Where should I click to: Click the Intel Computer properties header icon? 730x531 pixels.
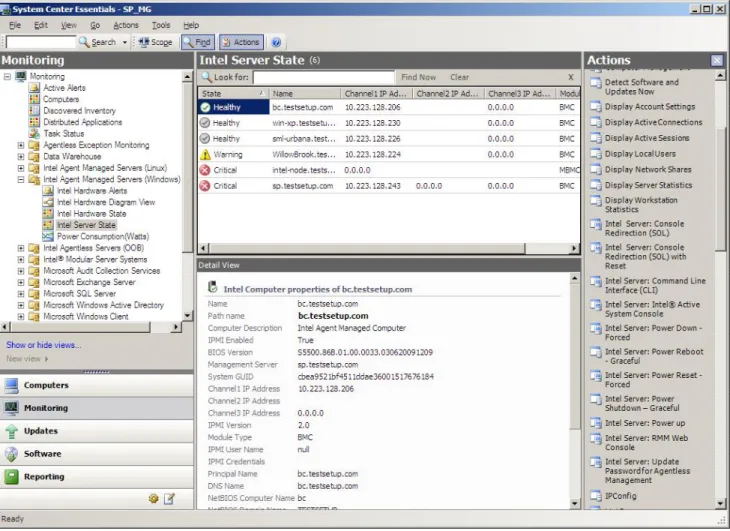(x=213, y=287)
